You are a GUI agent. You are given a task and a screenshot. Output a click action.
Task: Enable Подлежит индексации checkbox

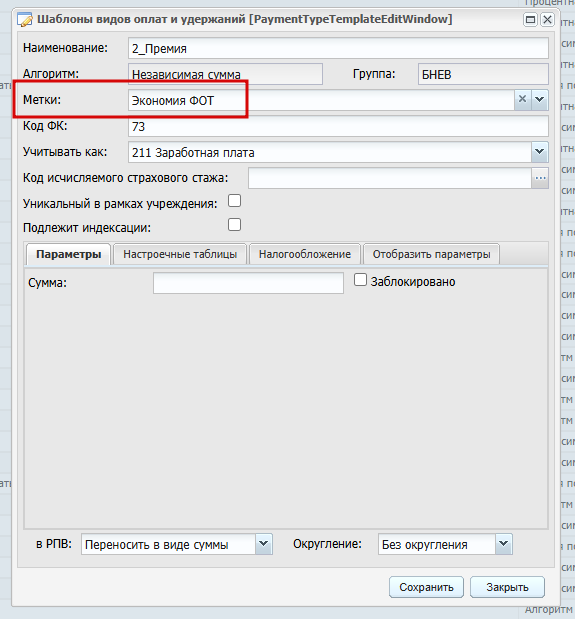tap(234, 225)
